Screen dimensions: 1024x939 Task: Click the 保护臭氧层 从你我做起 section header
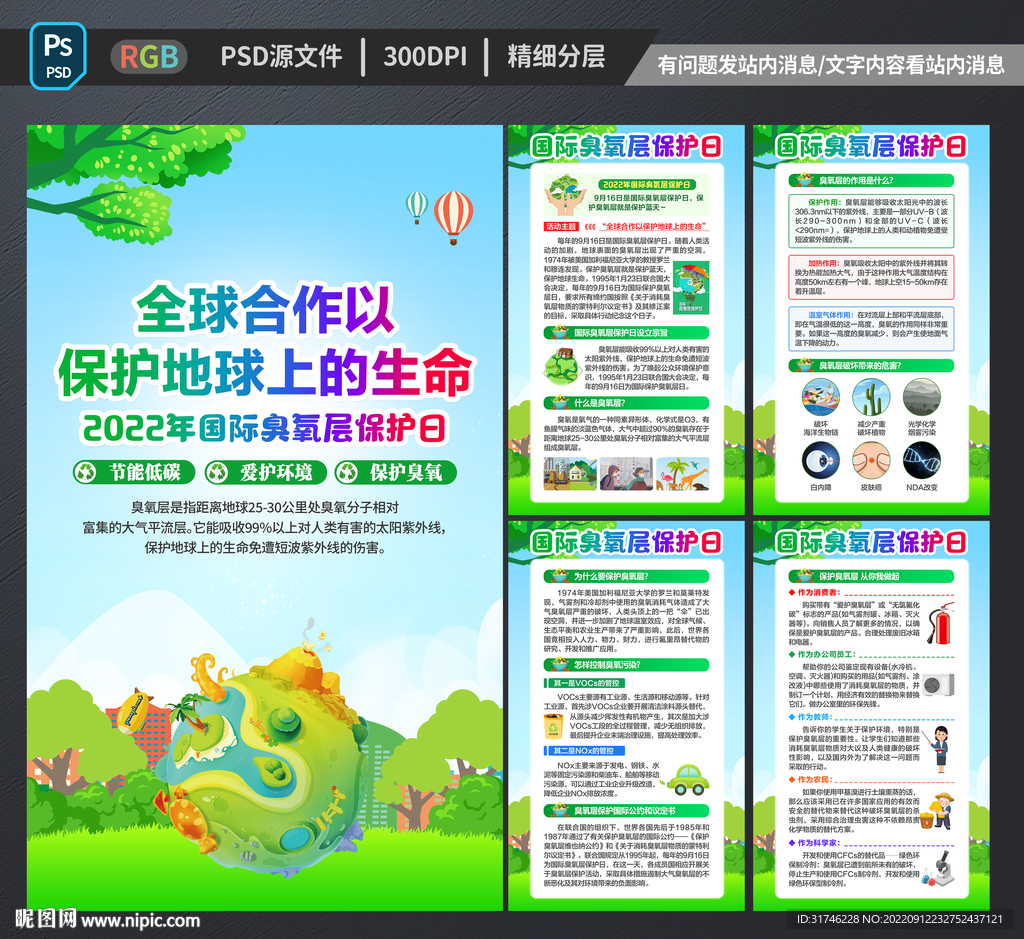871,576
